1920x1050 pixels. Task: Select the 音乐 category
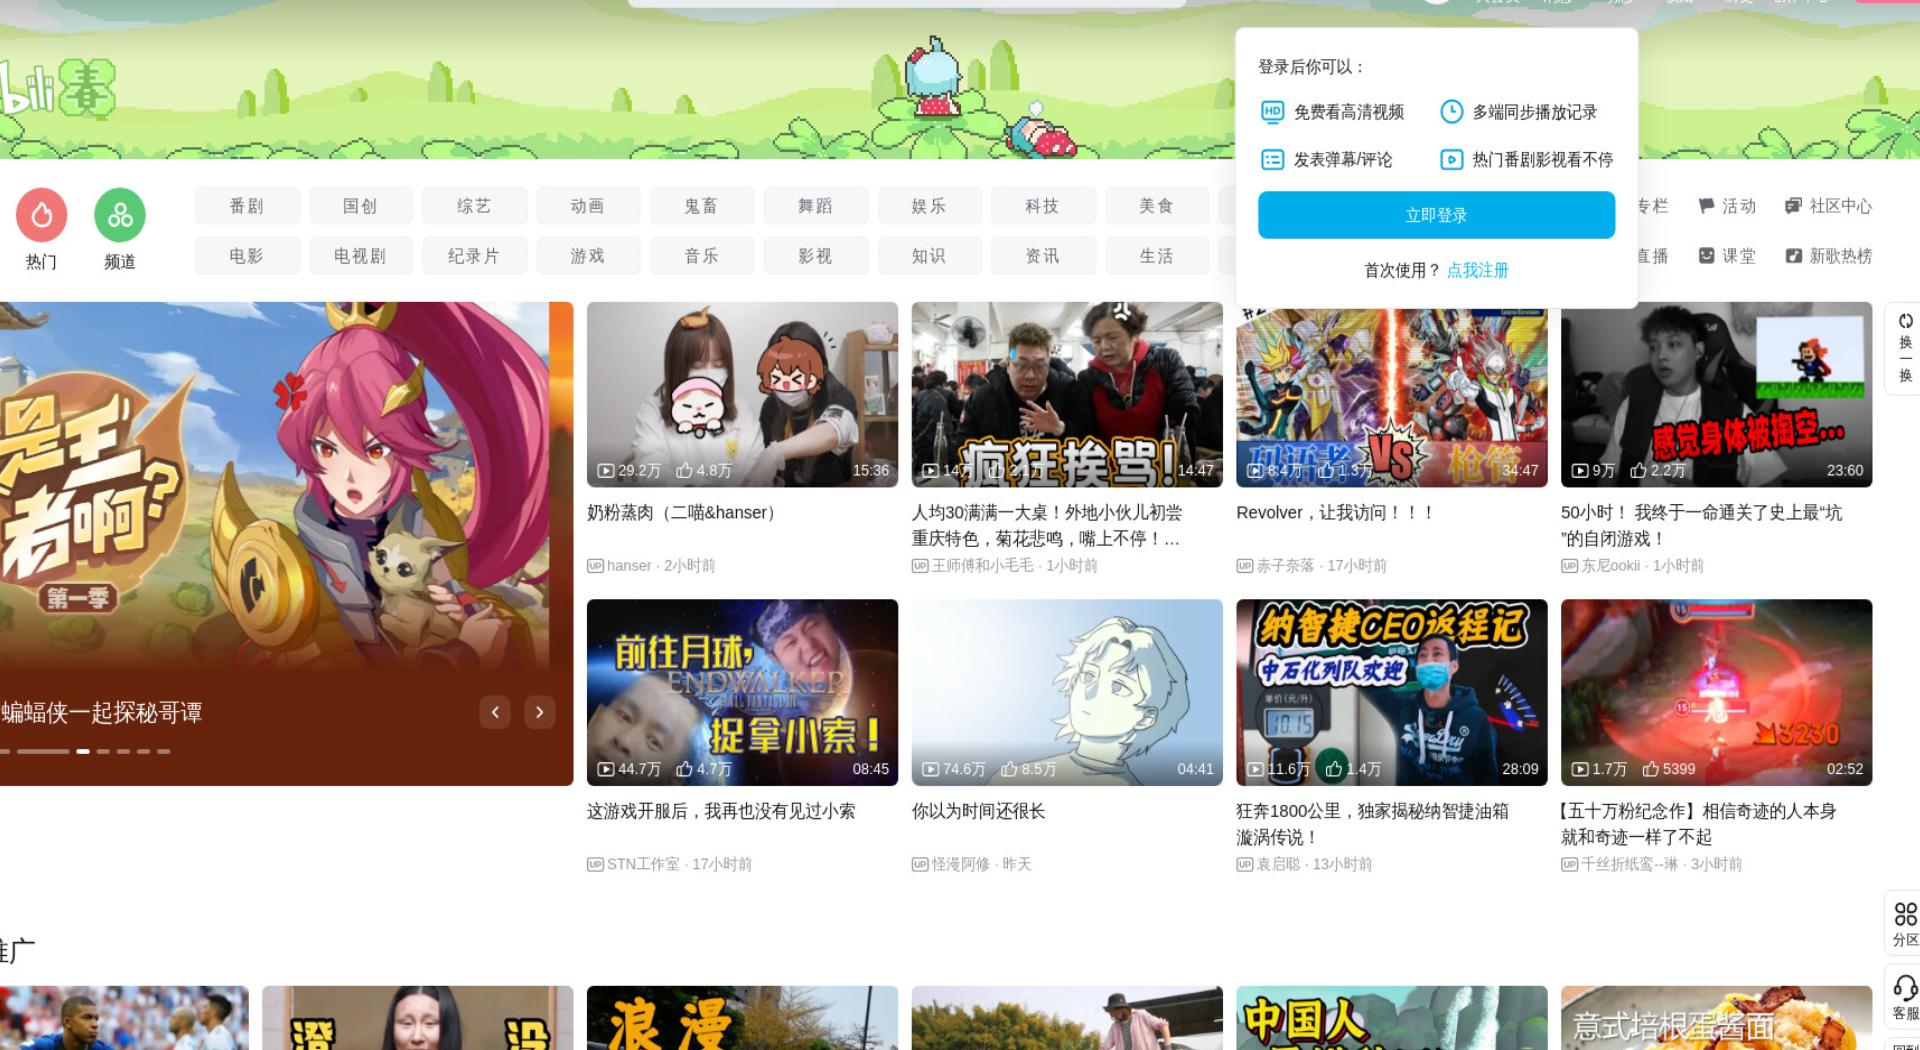pos(701,256)
